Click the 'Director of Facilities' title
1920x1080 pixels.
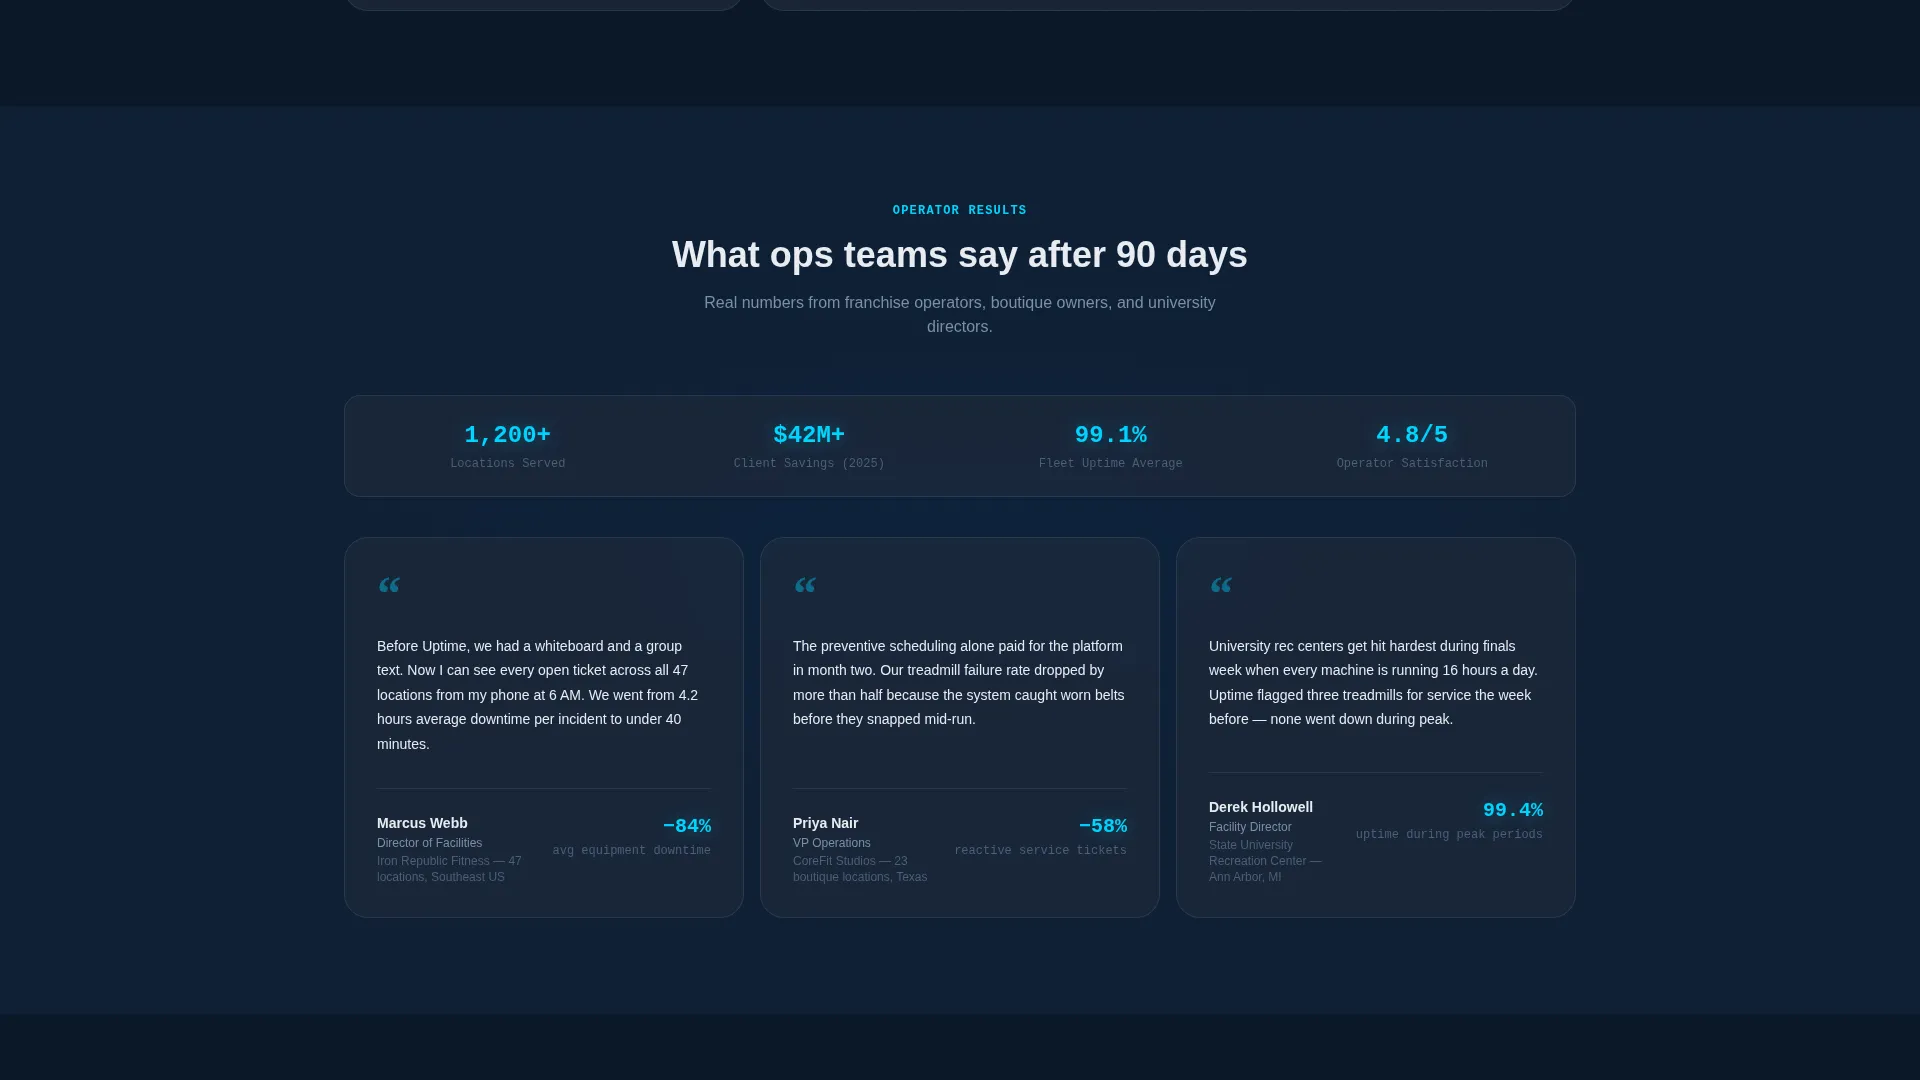429,843
